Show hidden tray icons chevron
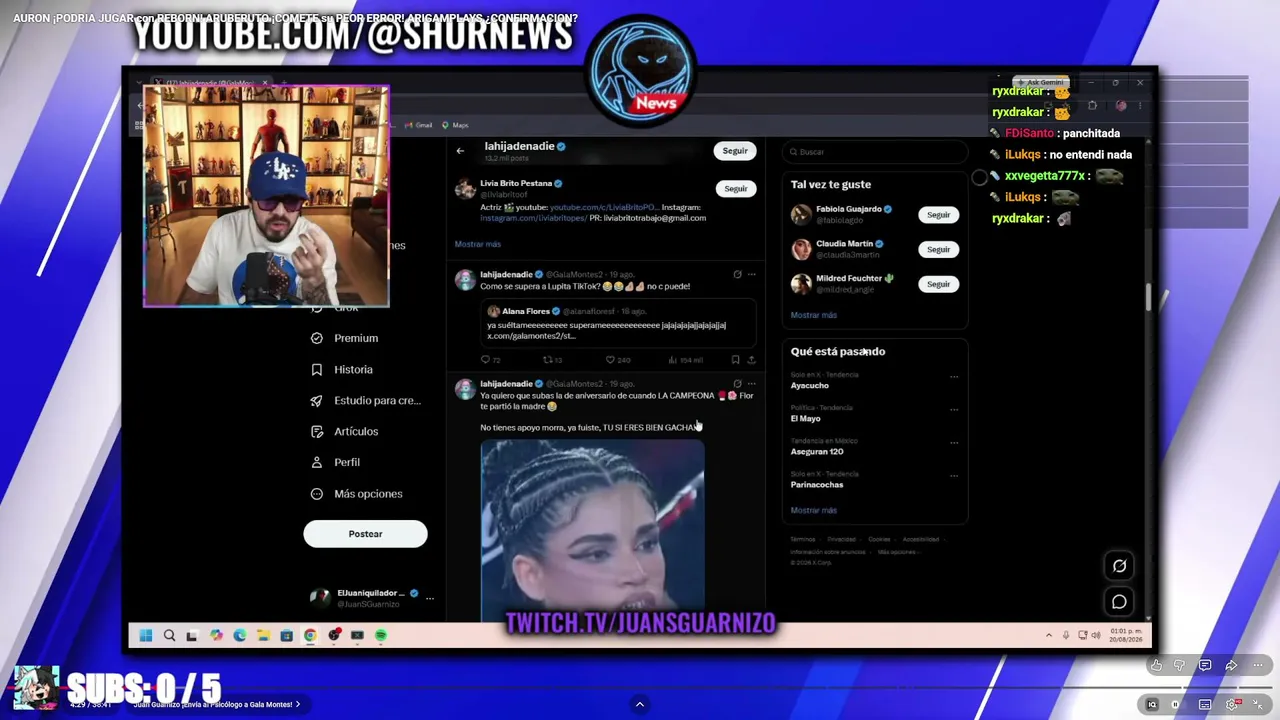 pyautogui.click(x=1048, y=635)
